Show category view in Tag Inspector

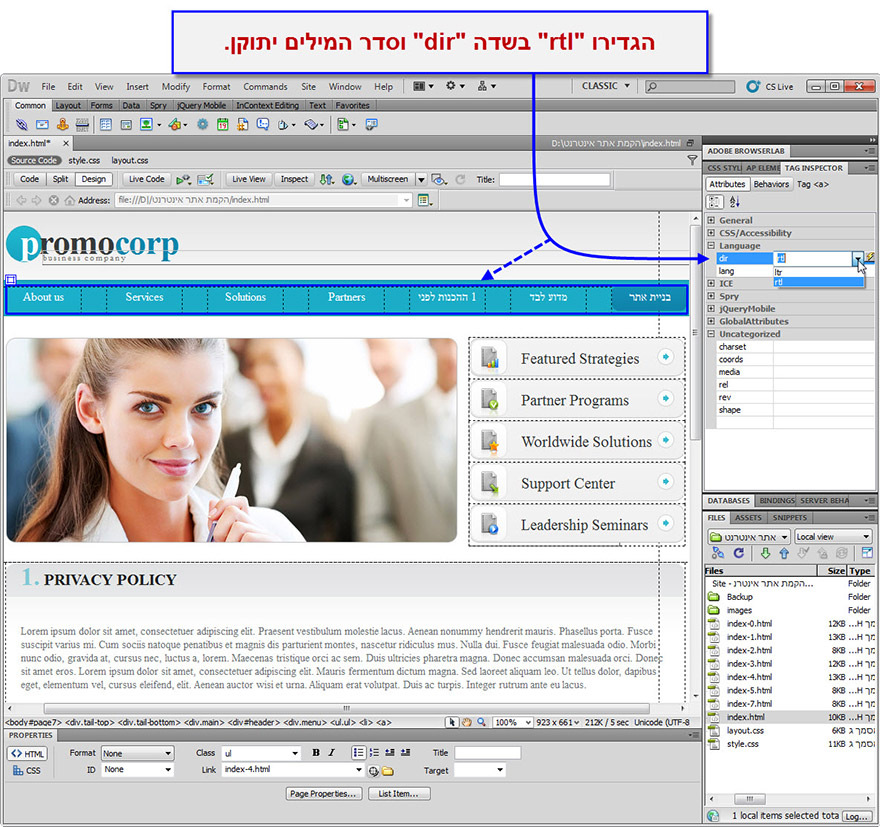[715, 202]
